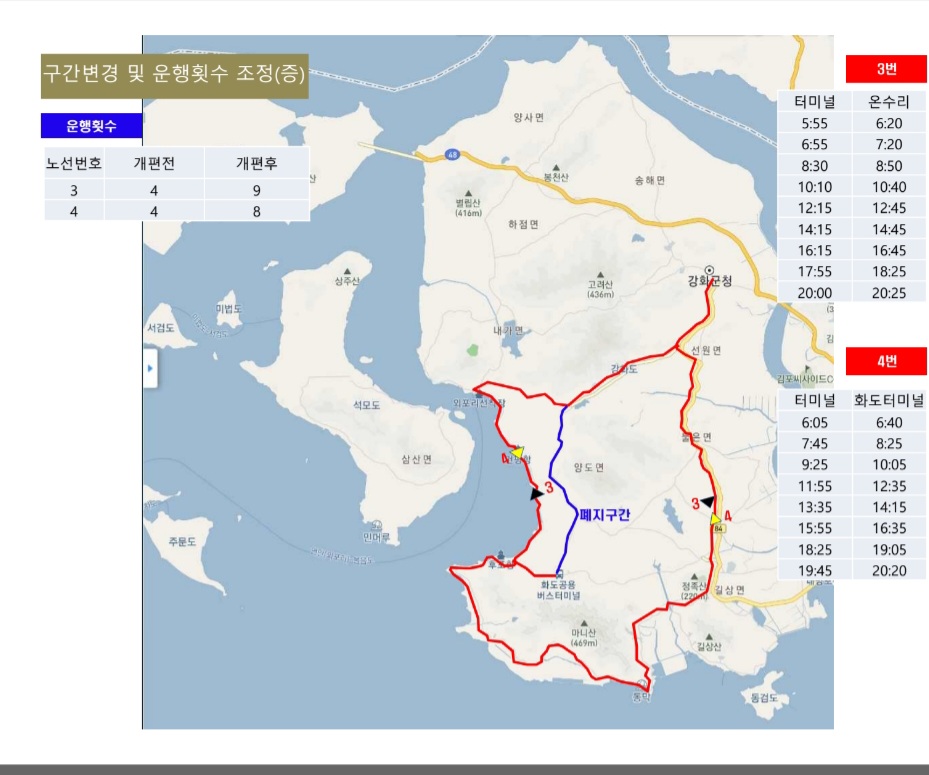This screenshot has width=929, height=775.
Task: Click the 20:20 time cell
Action: pos(889,571)
